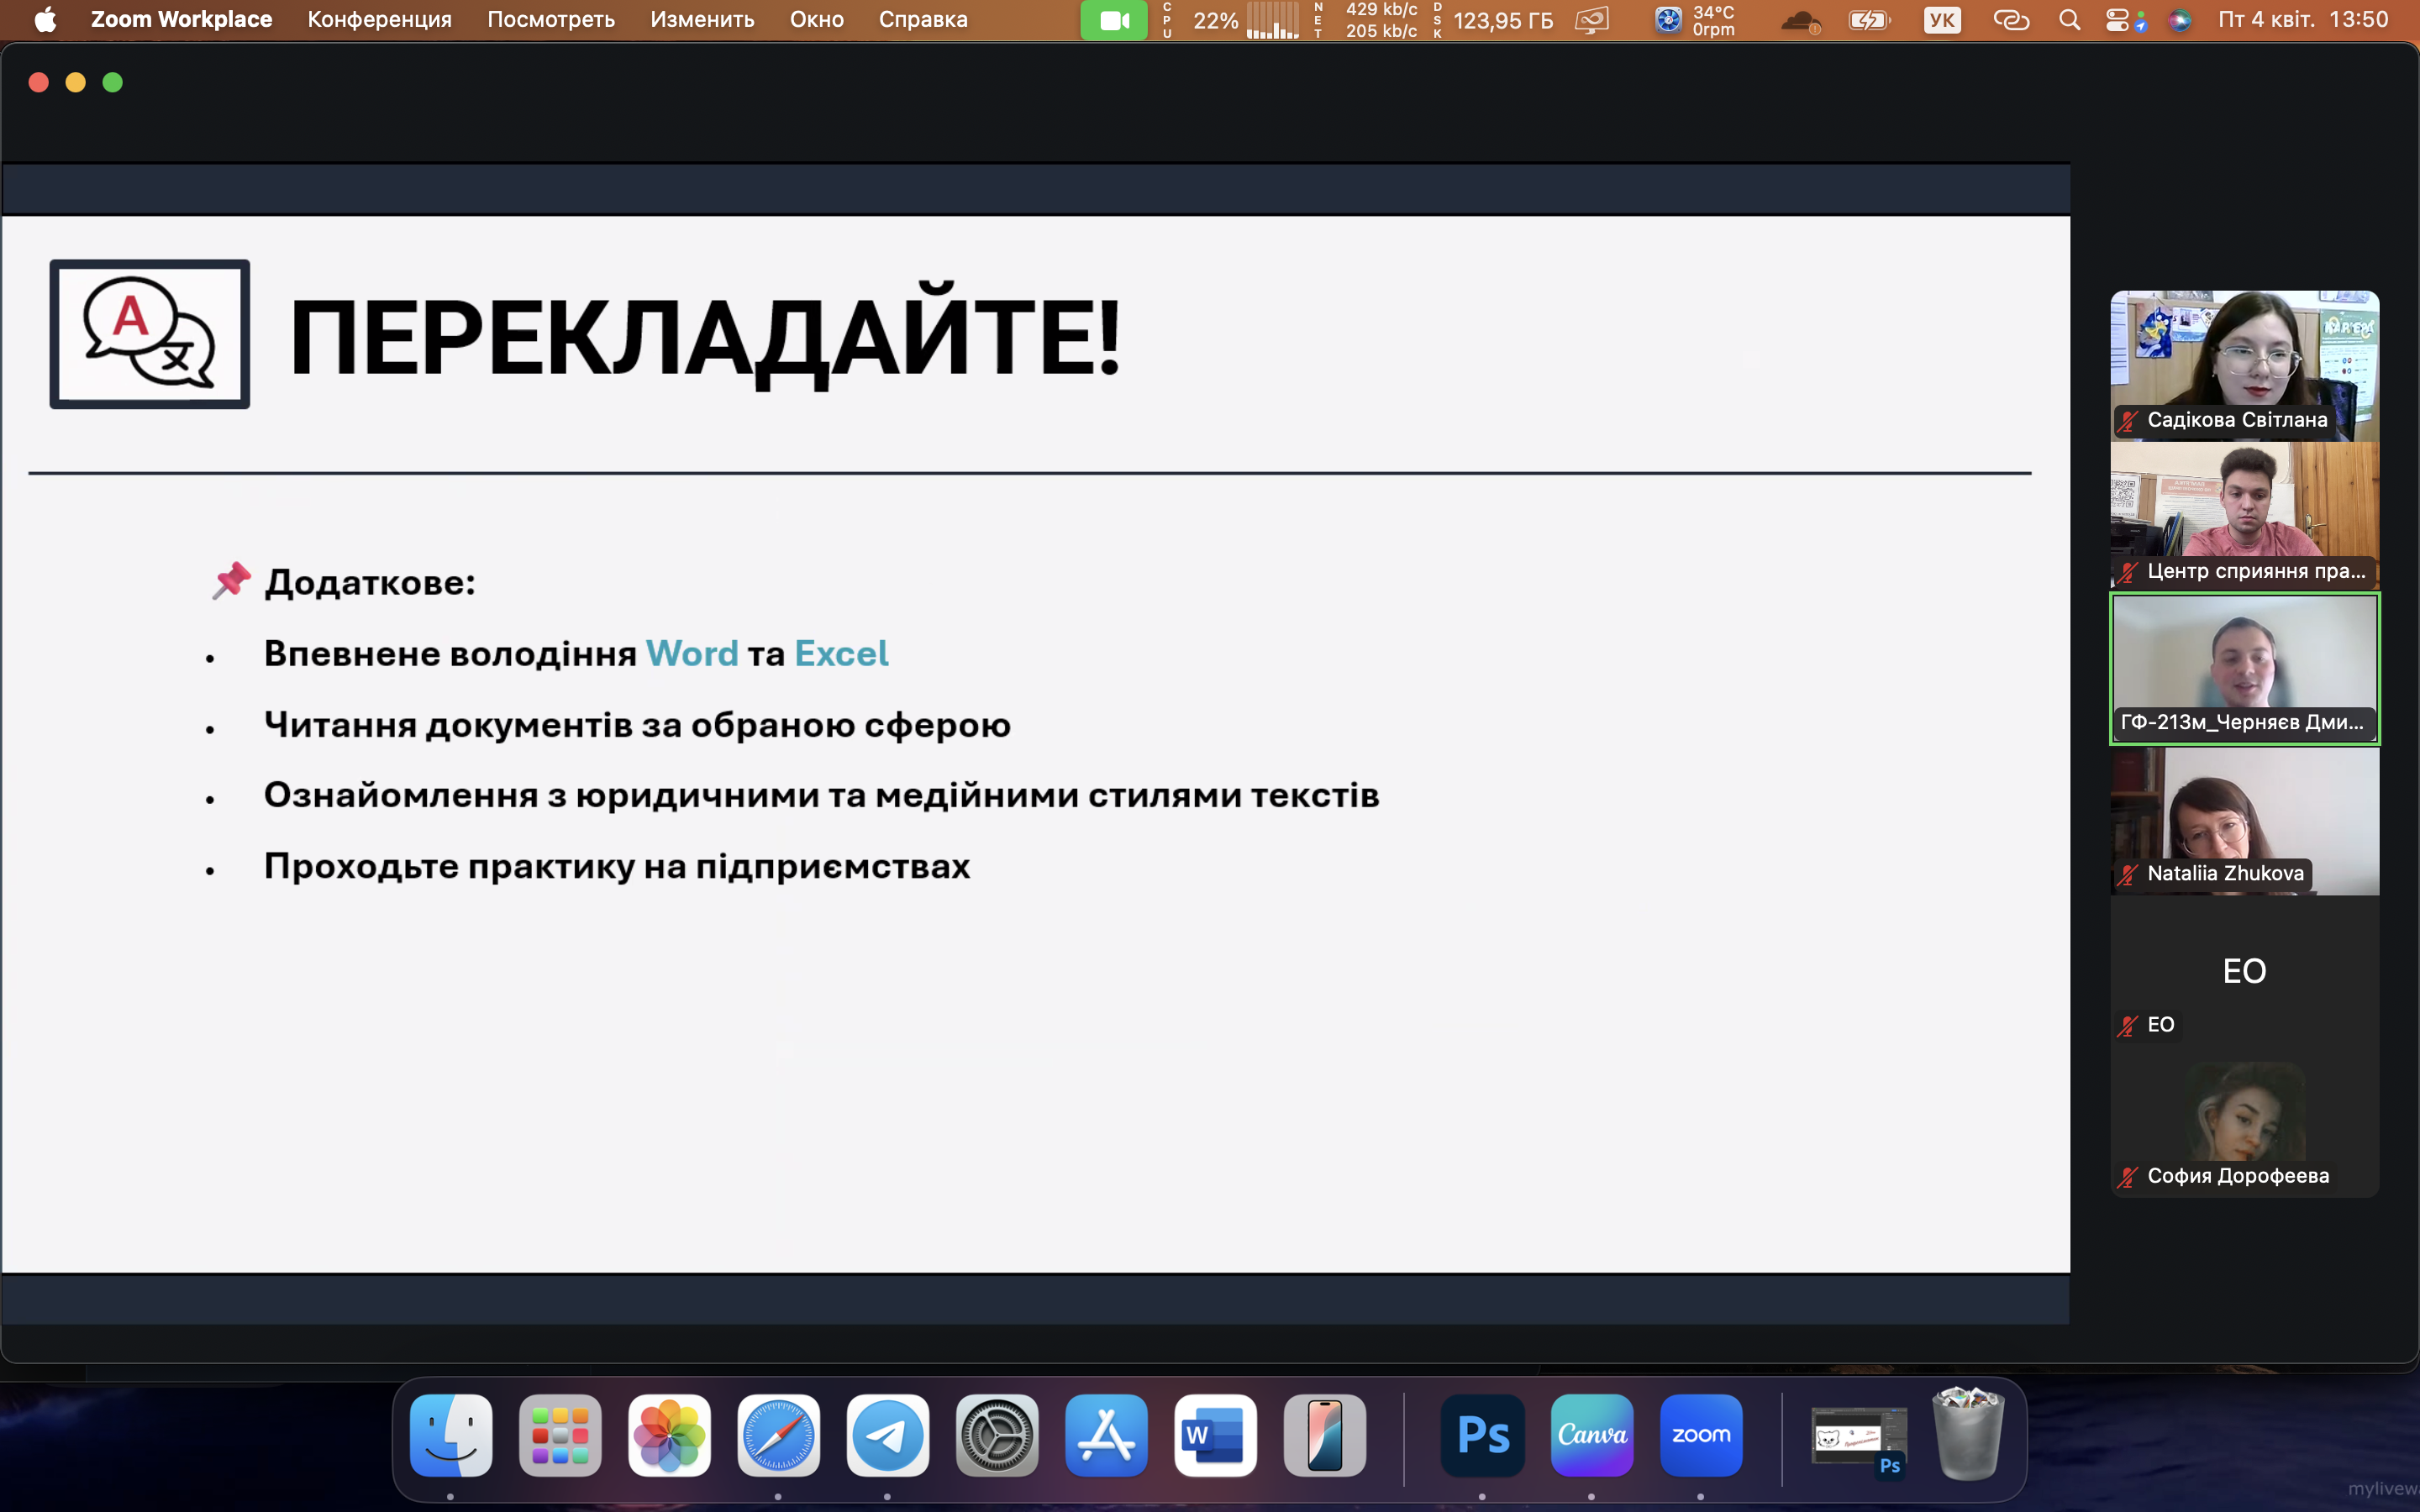Screen dimensions: 2420x1512
Task: Expand the Справка menu
Action: click(922, 20)
